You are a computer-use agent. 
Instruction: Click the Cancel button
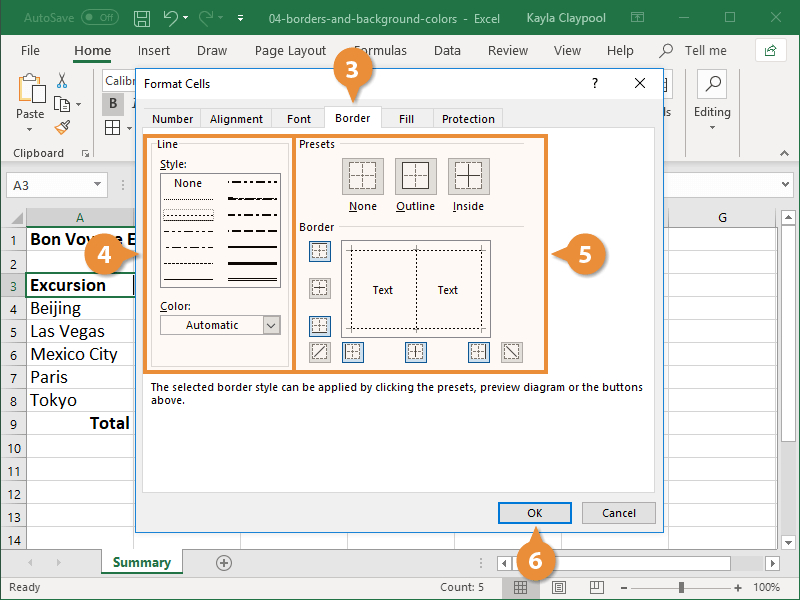point(618,512)
